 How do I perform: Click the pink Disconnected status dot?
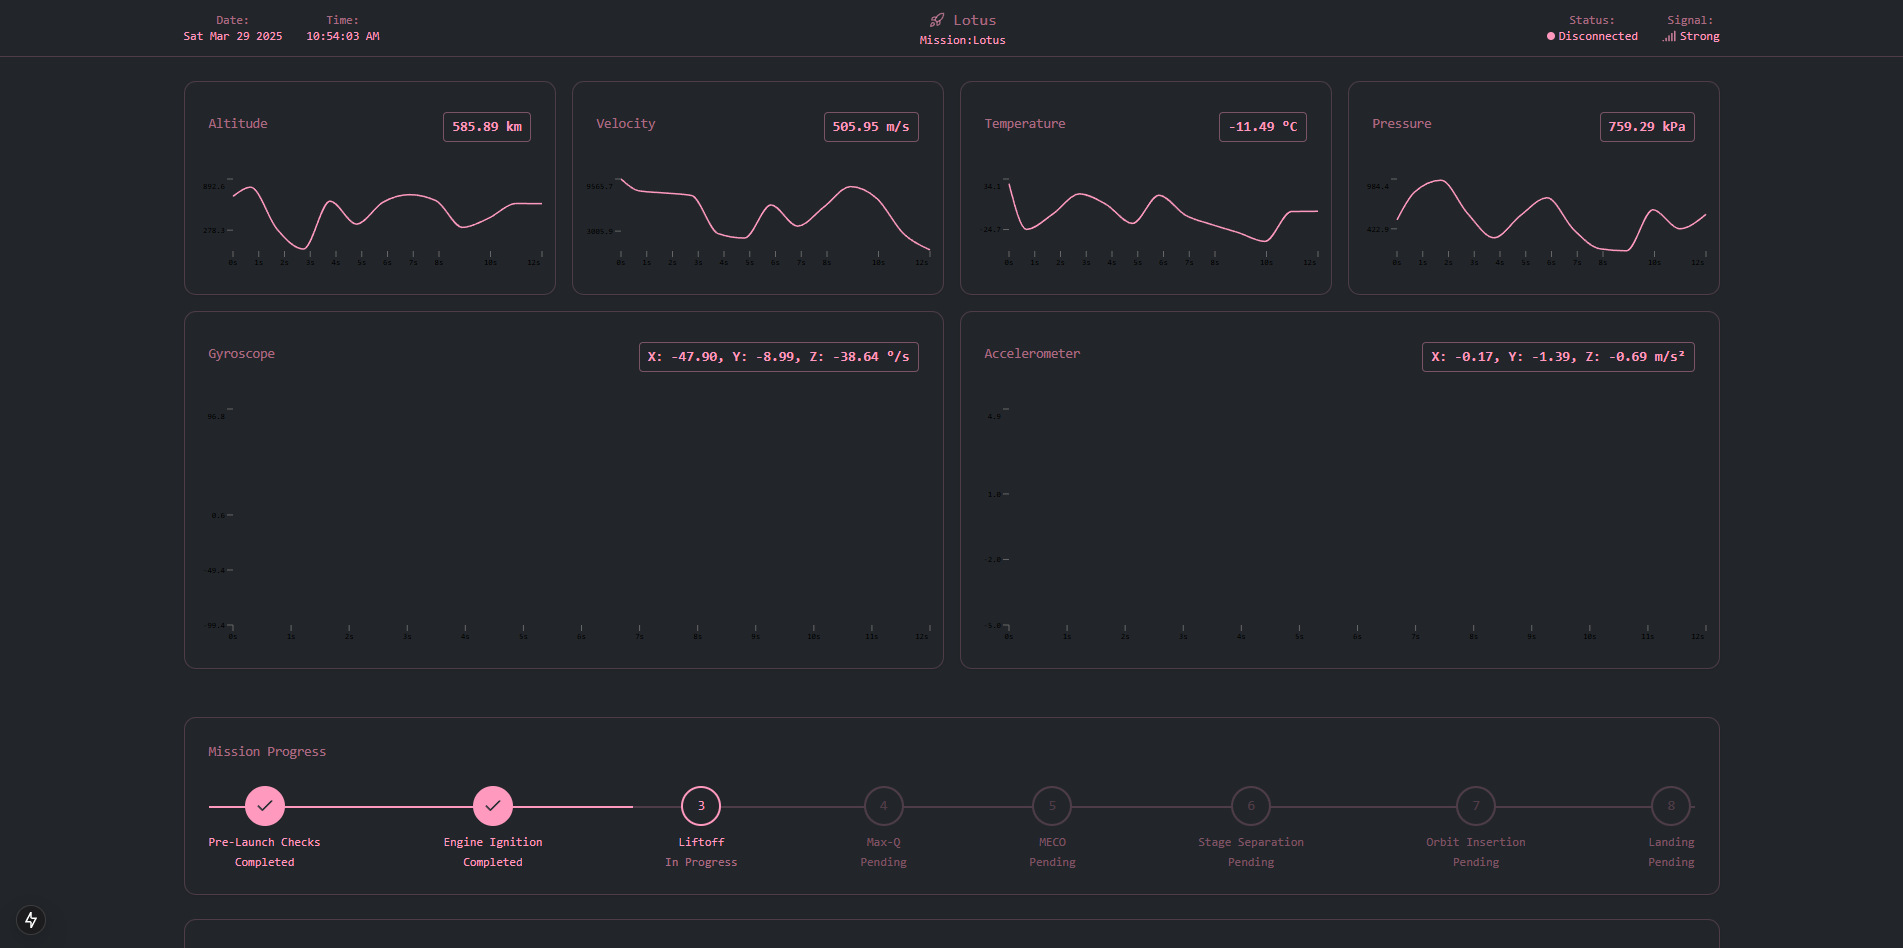click(x=1551, y=36)
